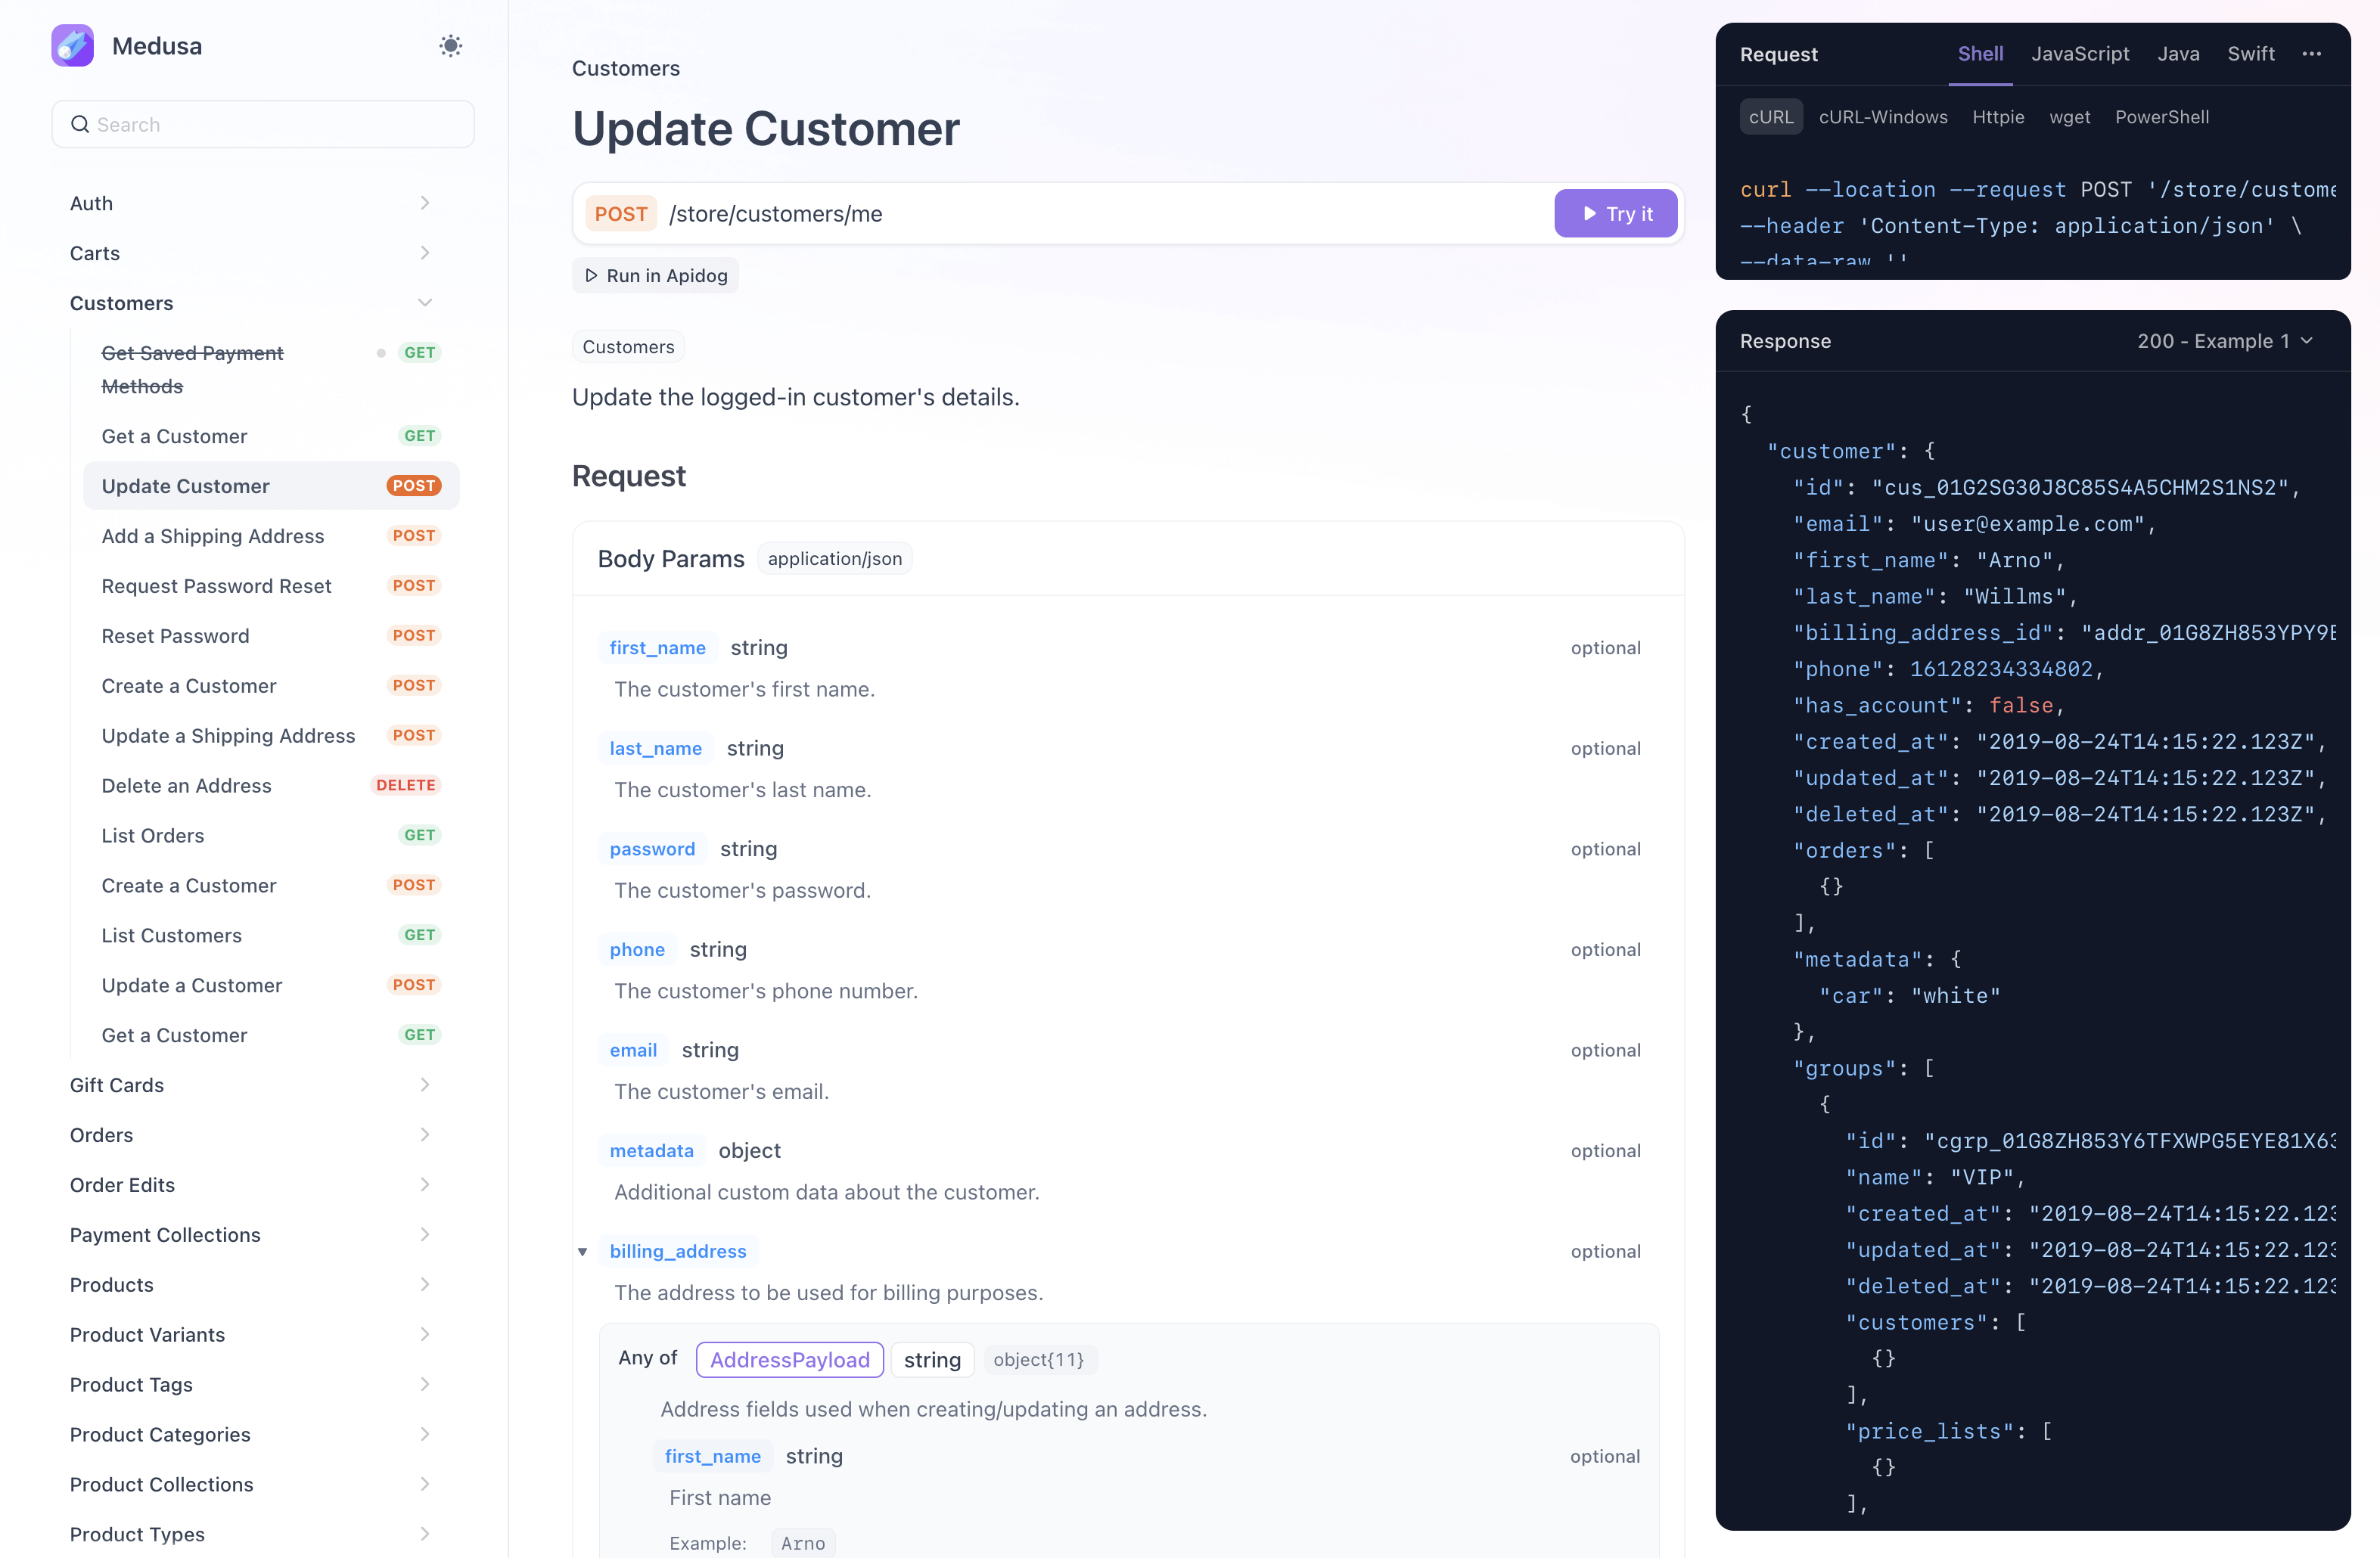Screen dimensions: 2380x1558
Task: Click the POST badge on Update Customer sidebar row
Action: (414, 486)
